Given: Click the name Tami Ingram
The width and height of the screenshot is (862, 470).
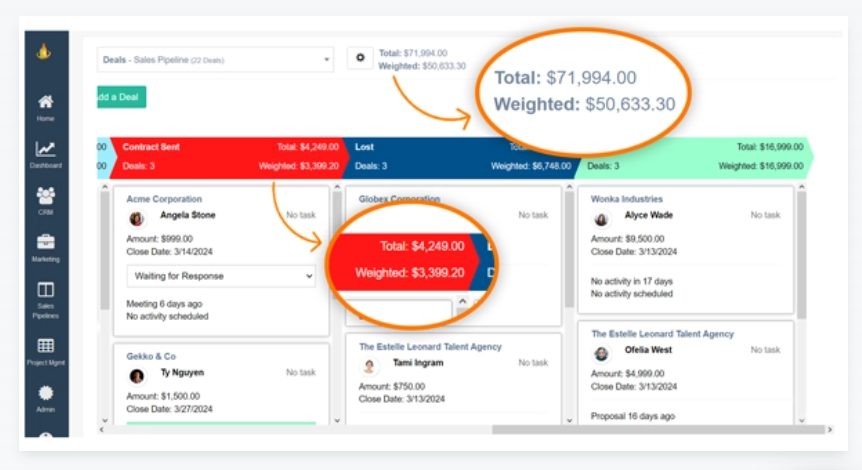Looking at the screenshot, I should pyautogui.click(x=418, y=363).
